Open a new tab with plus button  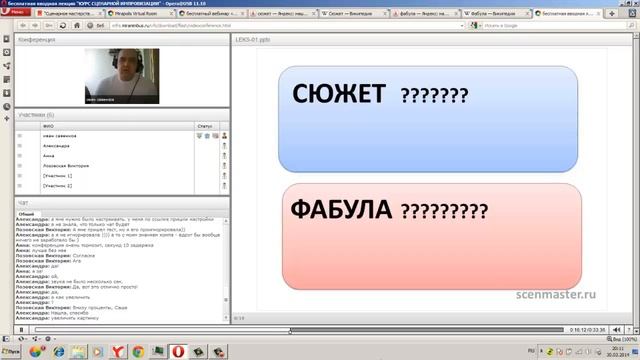(x=612, y=13)
